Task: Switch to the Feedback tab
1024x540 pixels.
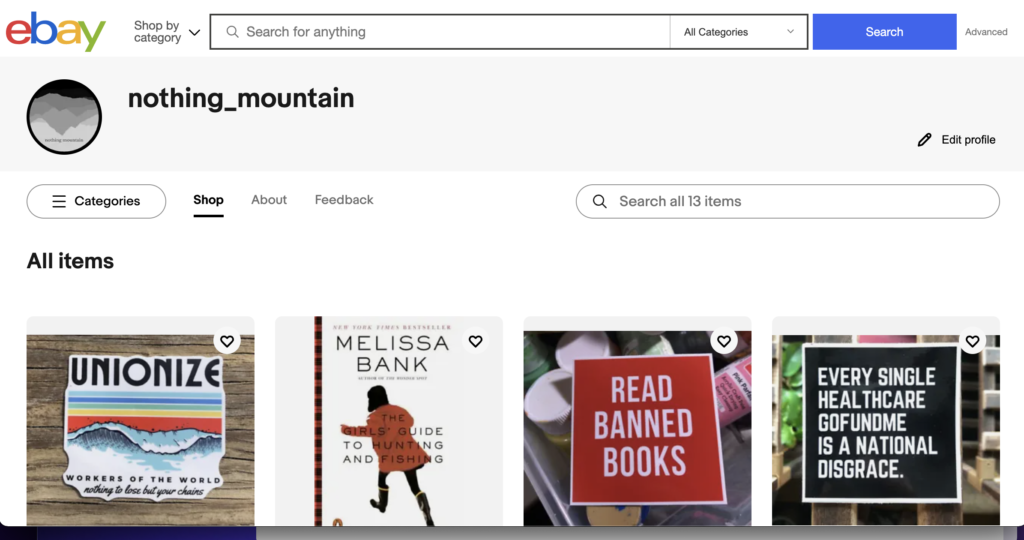Action: pos(344,200)
